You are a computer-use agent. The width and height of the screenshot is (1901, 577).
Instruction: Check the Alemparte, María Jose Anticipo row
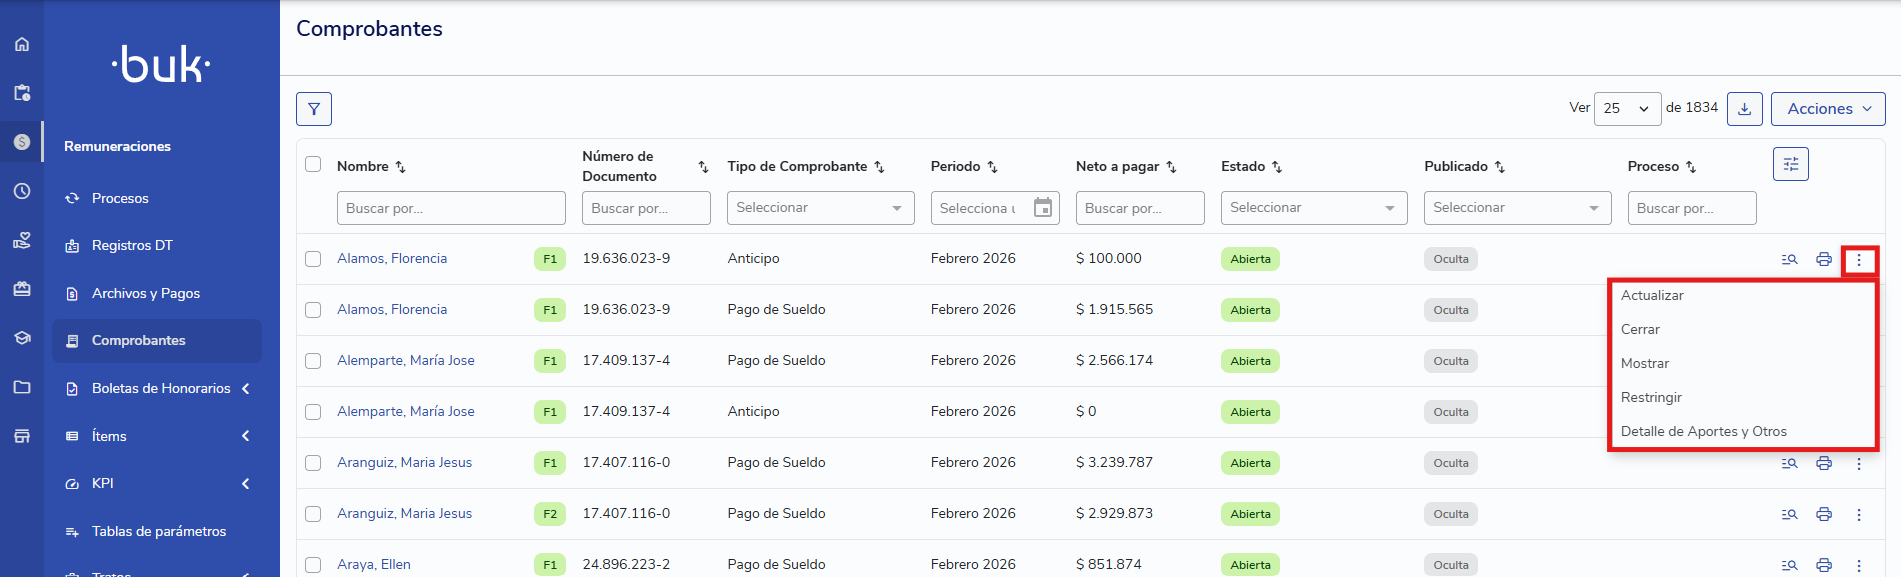click(x=313, y=412)
